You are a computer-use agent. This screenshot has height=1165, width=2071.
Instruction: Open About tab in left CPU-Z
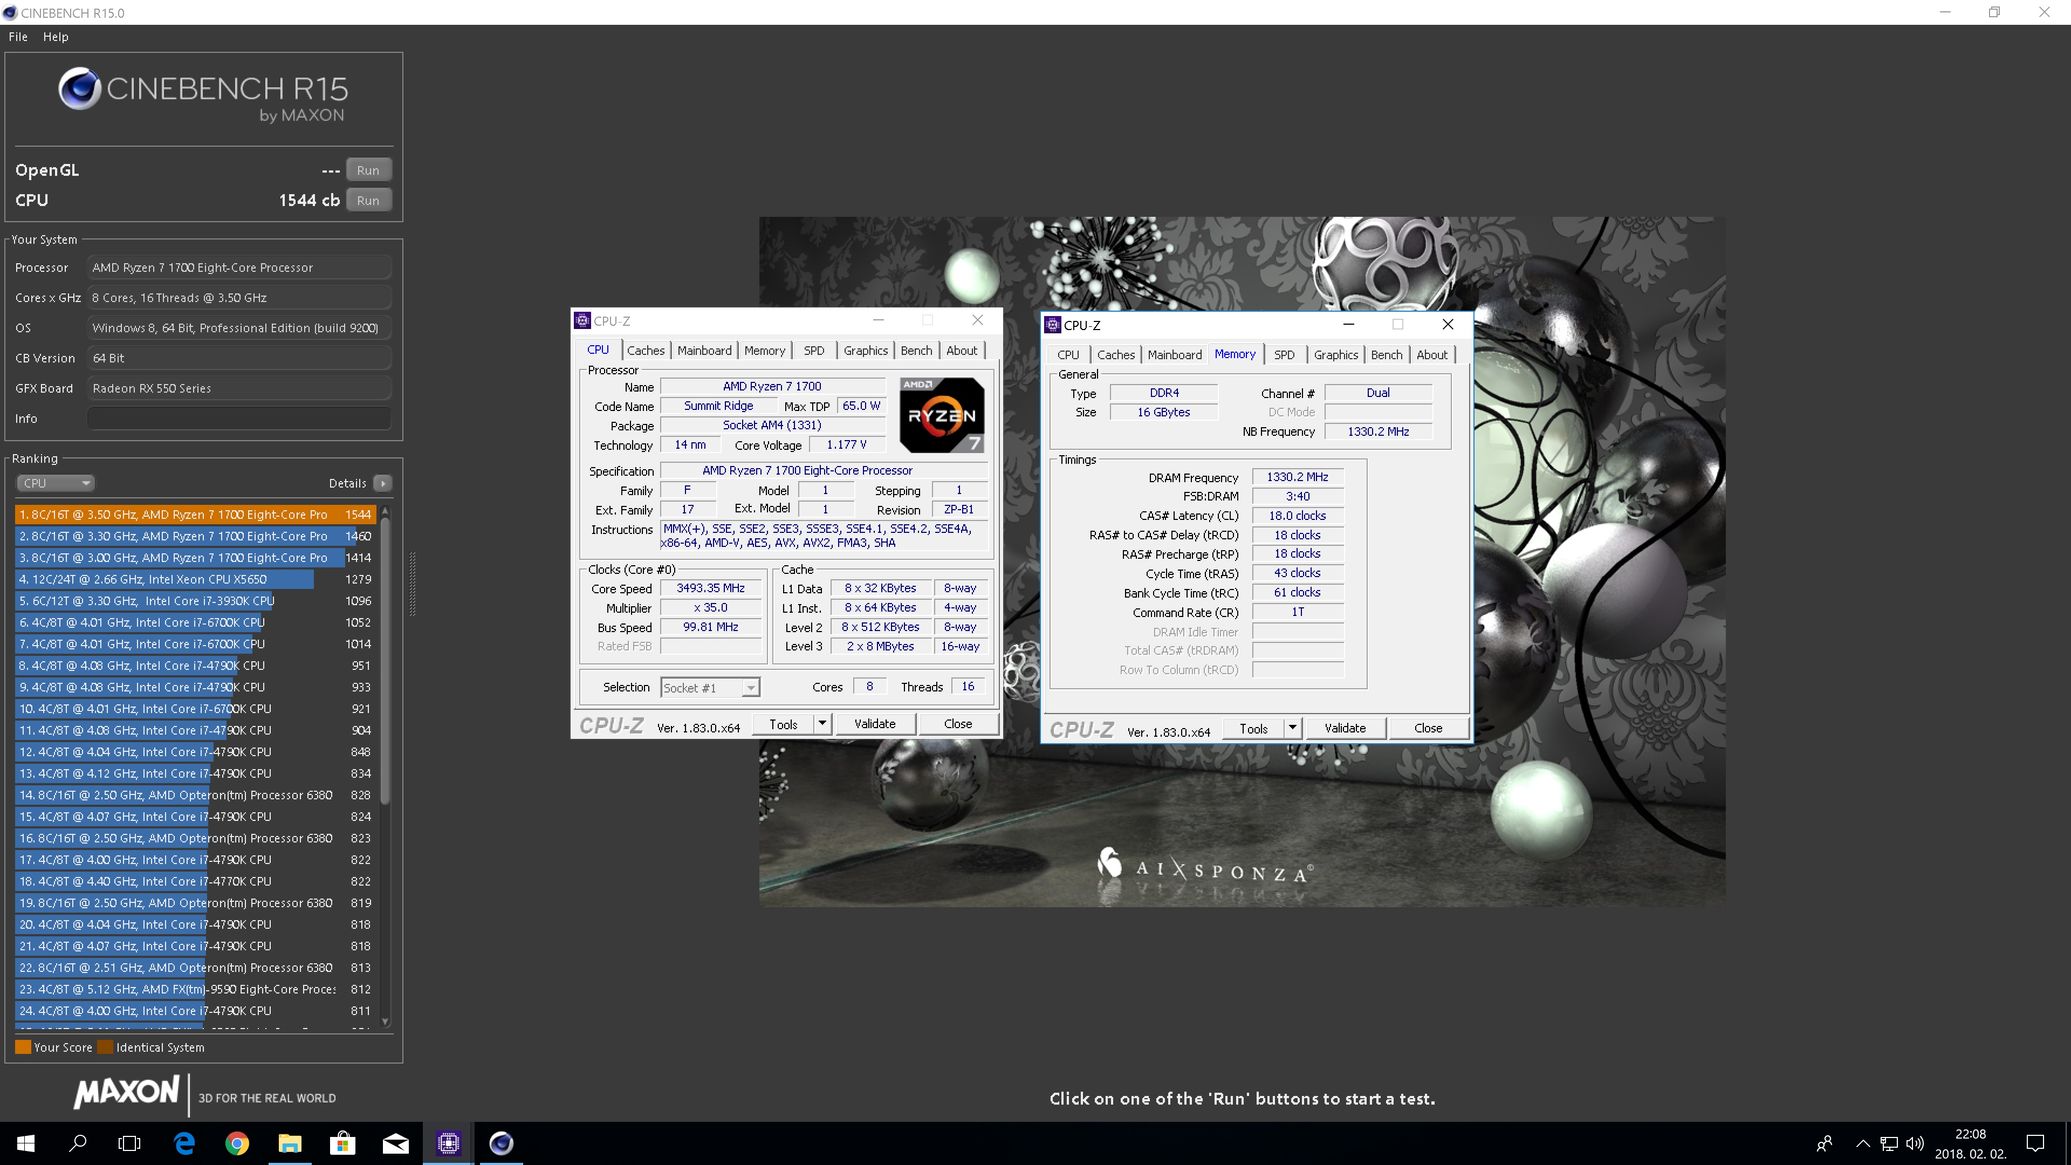coord(962,350)
